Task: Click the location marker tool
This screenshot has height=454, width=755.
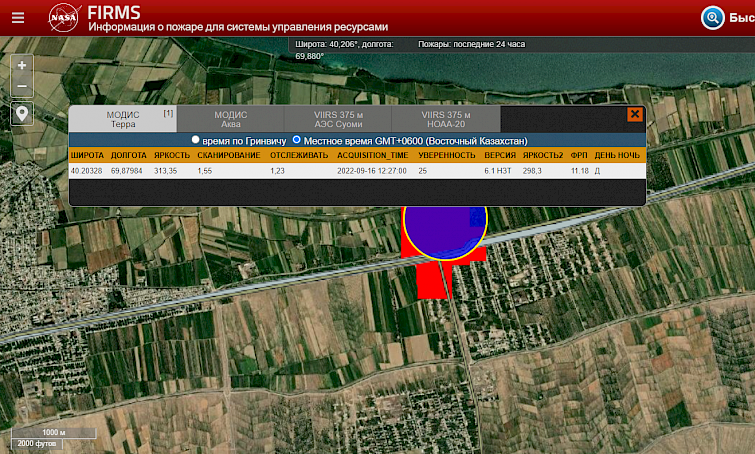Action: click(22, 113)
